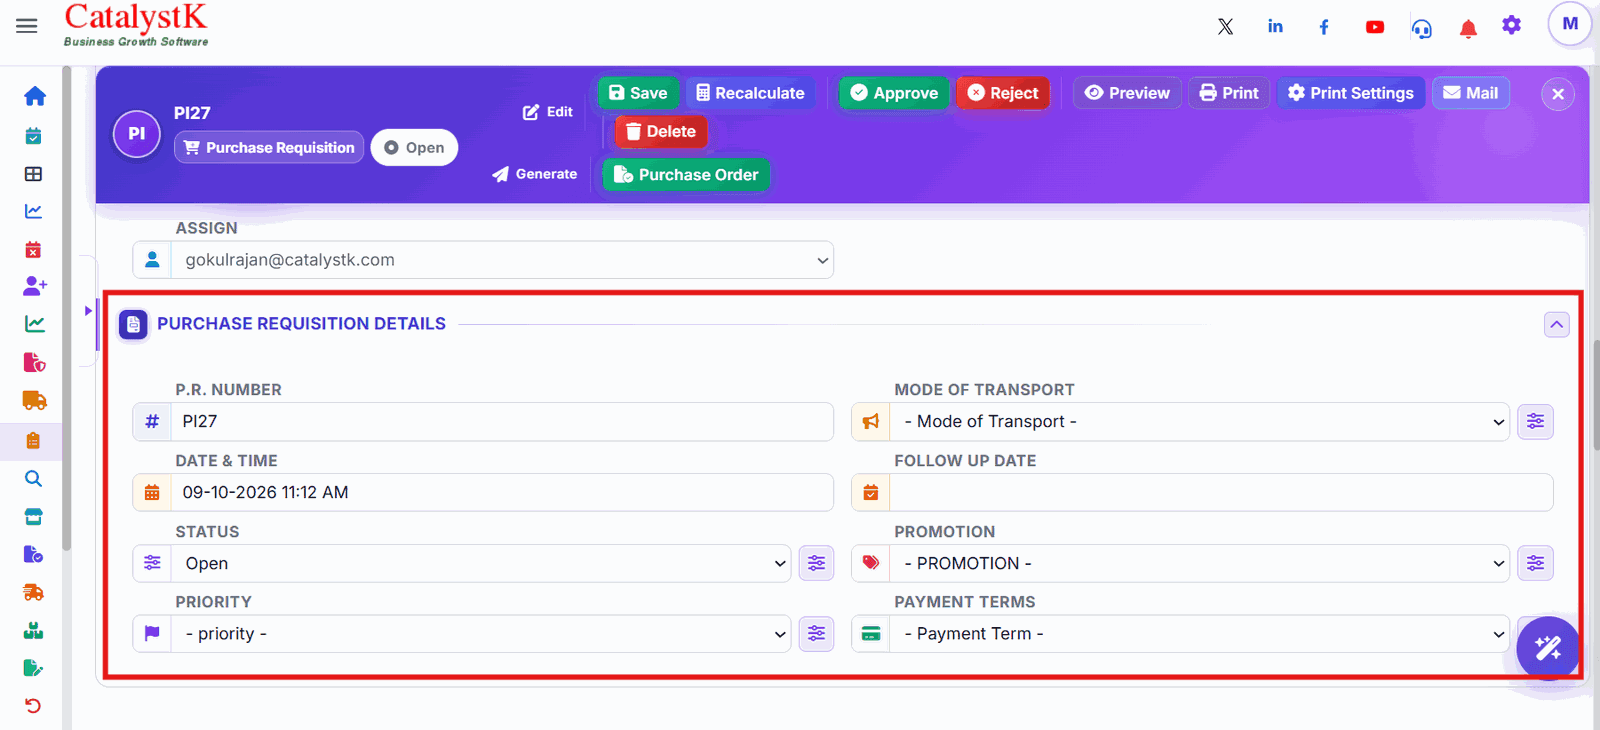Open the X (Twitter) social link
Viewport: 1600px width, 730px height.
click(1225, 27)
